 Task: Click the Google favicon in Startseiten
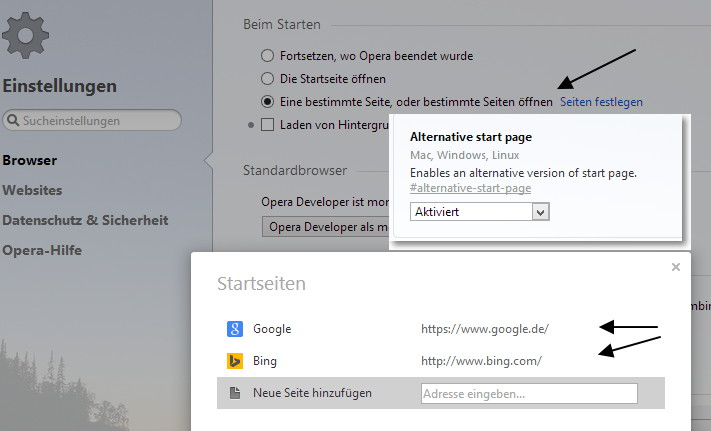point(234,329)
